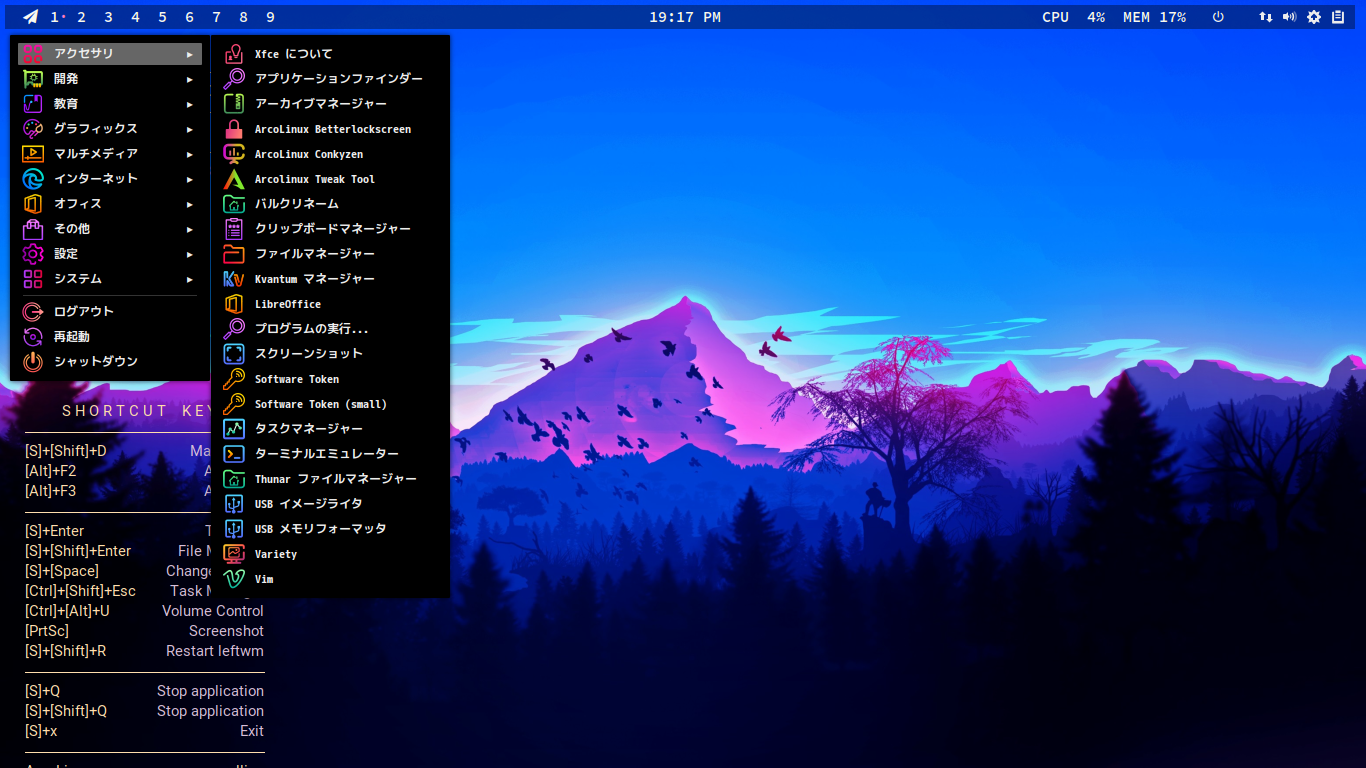Click Arcolinux Tweak Tool logo icon
1366x768 pixels.
coord(234,179)
